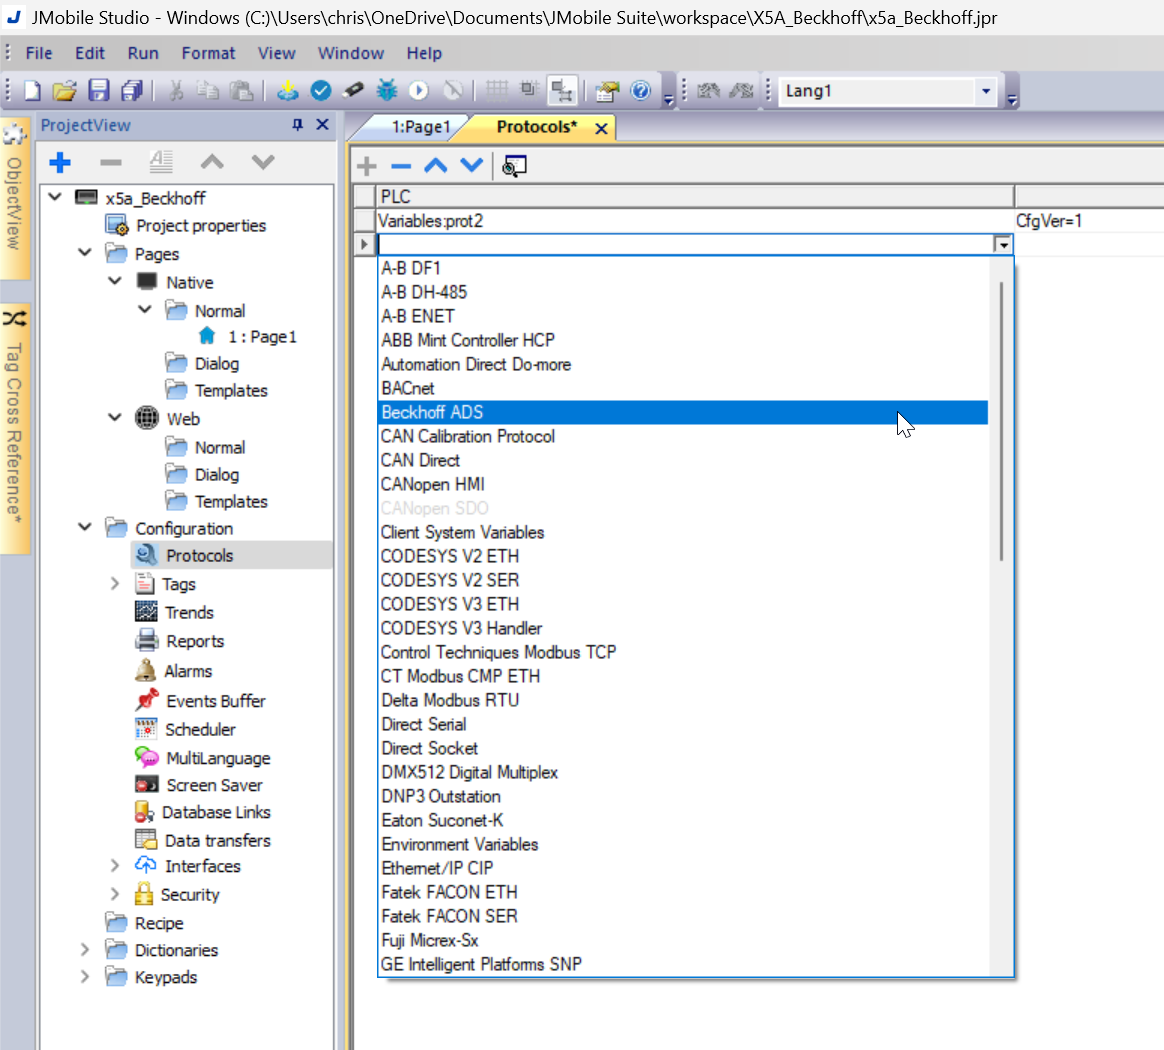The width and height of the screenshot is (1164, 1050).
Task: Open the ObjectView side tab
Action: coord(14,199)
